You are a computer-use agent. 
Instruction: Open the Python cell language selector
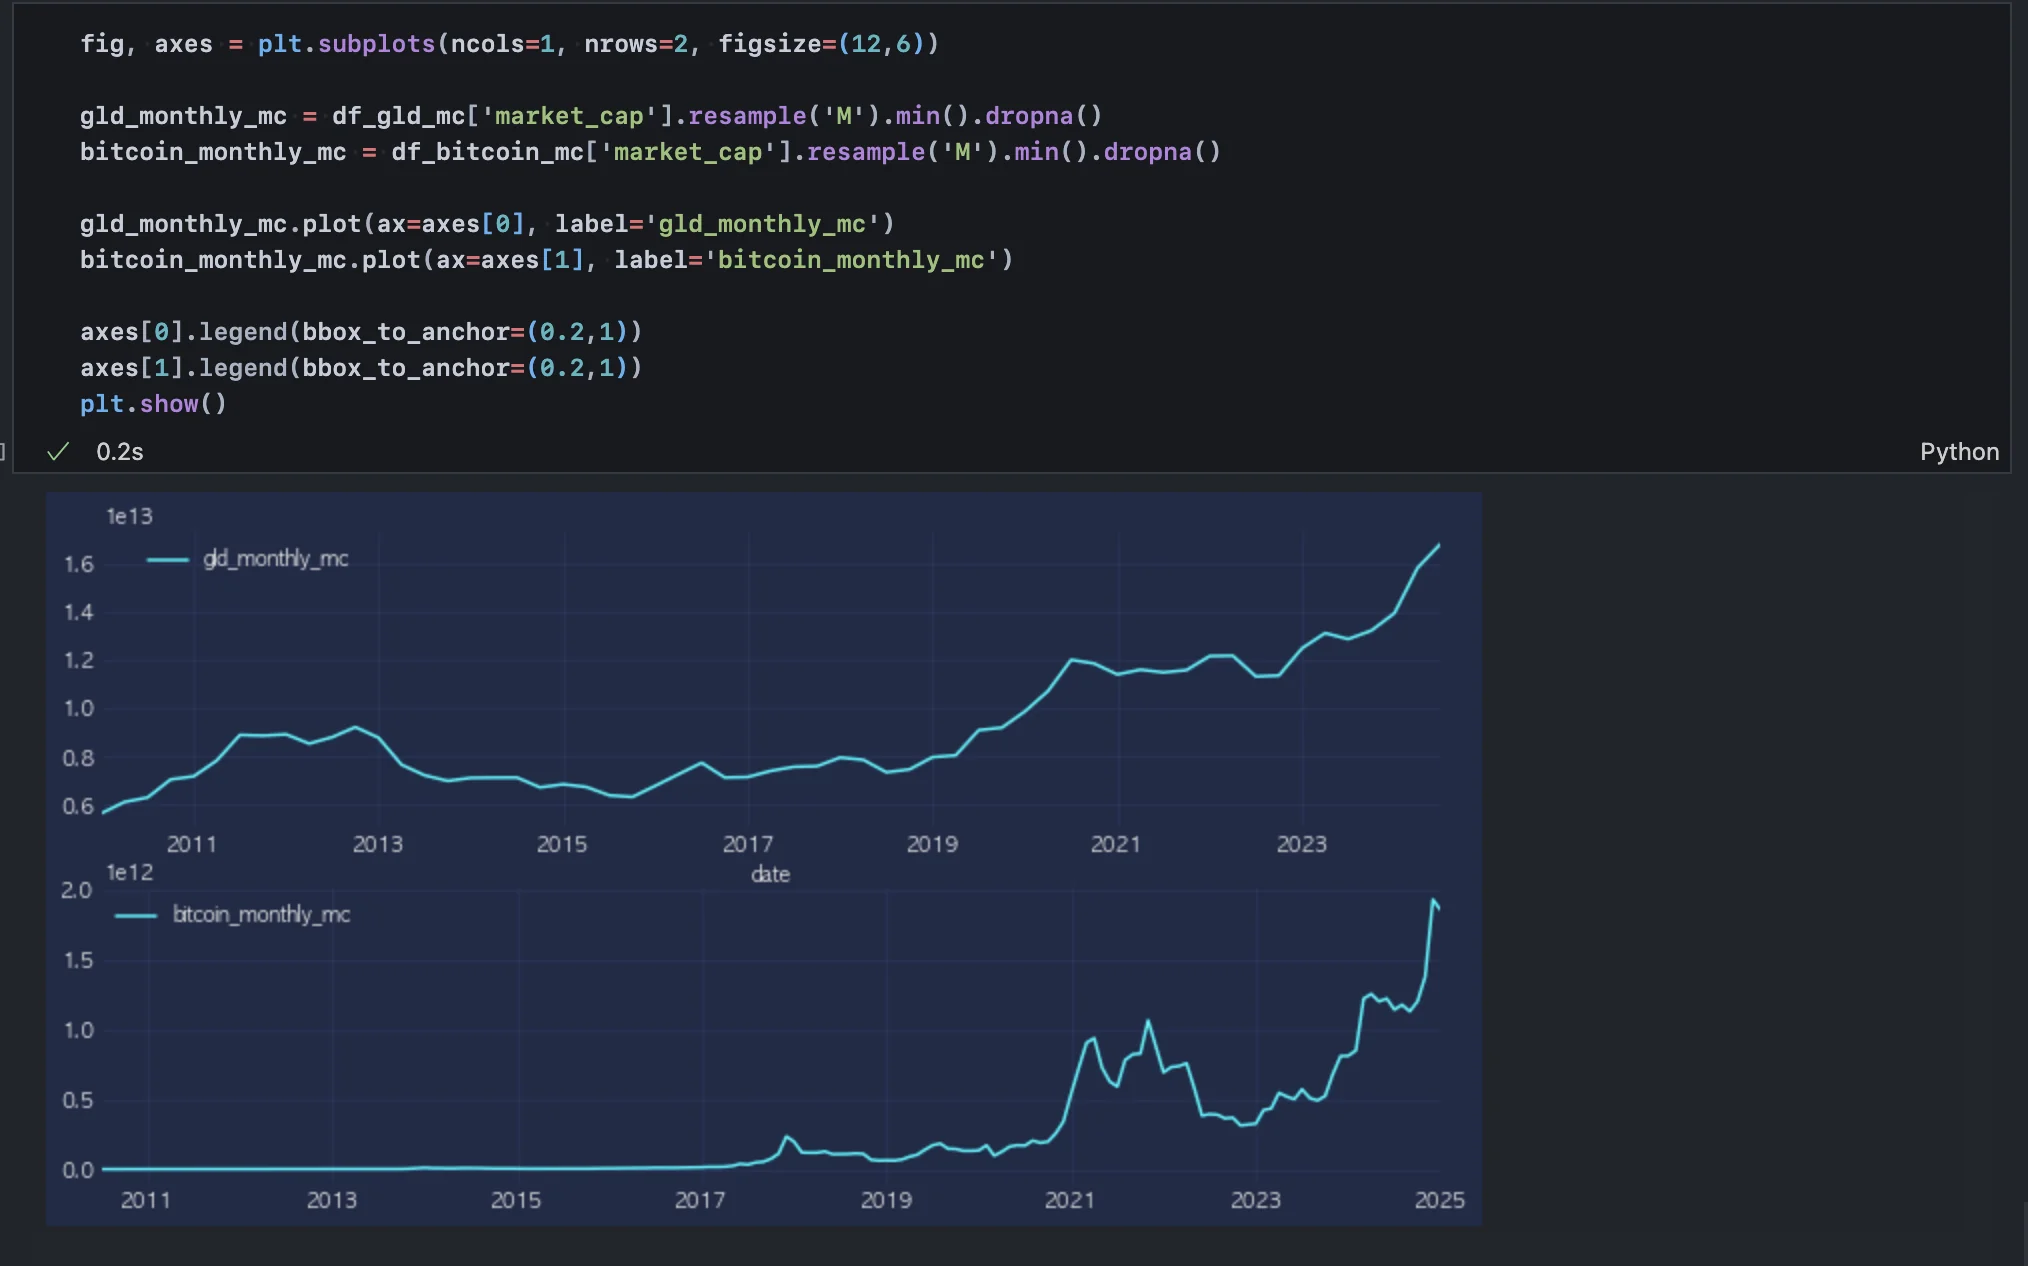[1958, 452]
